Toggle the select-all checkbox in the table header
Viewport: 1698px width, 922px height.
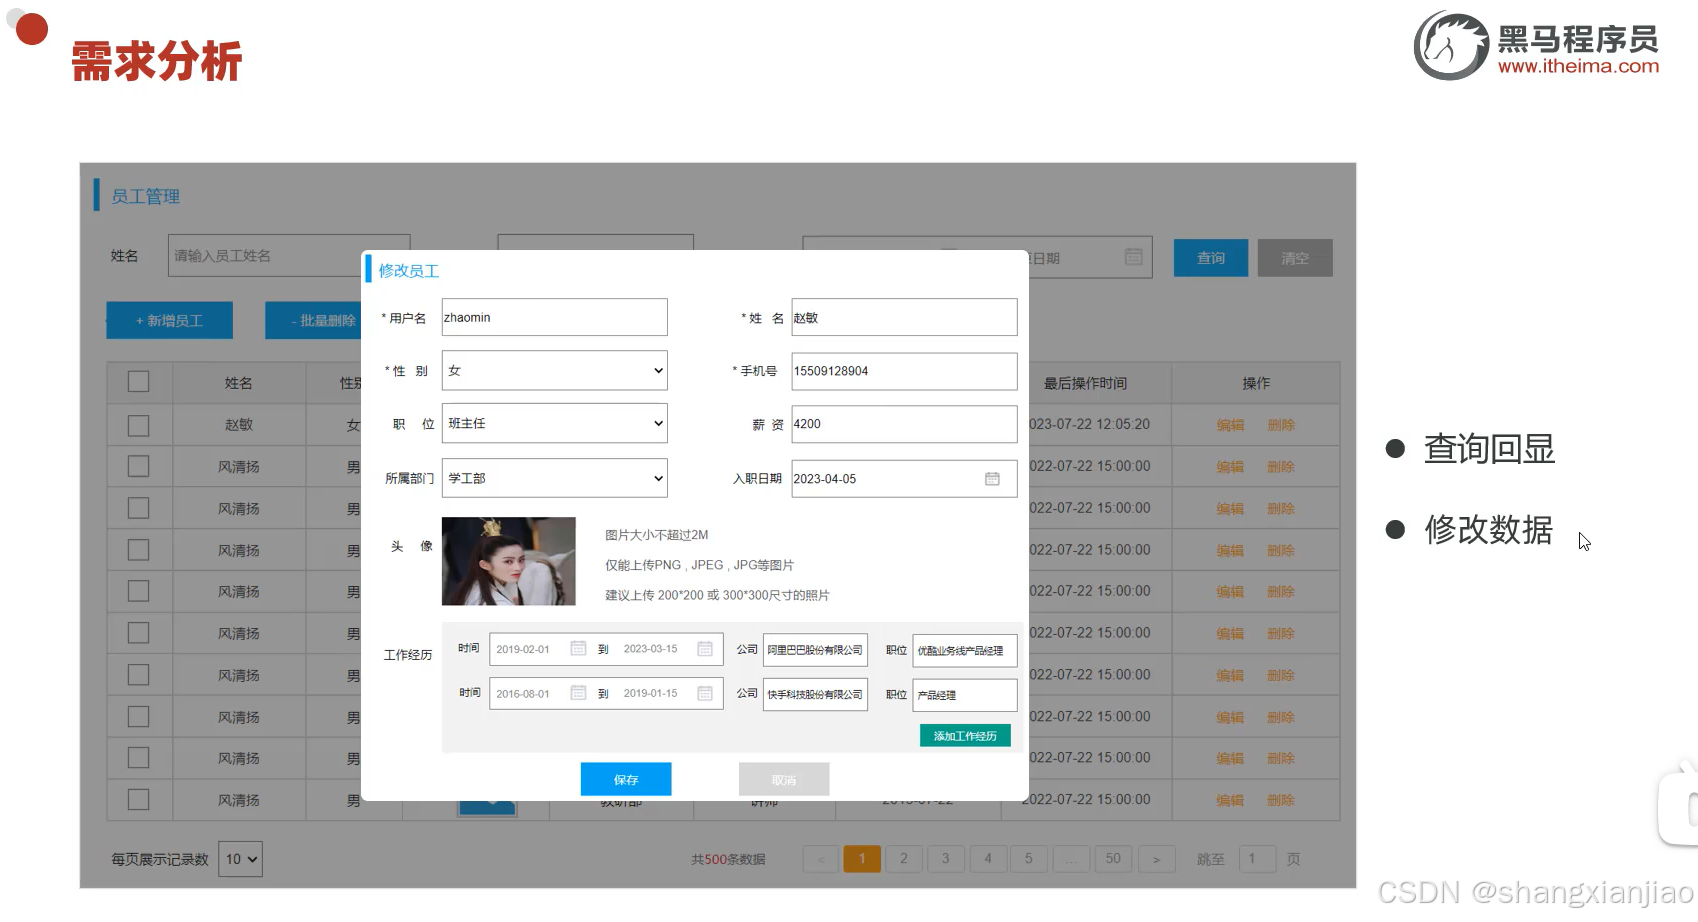138,381
